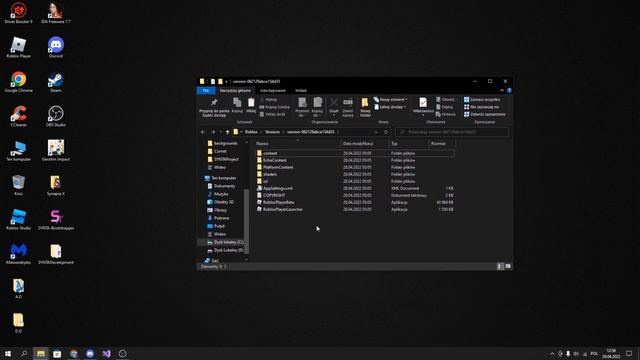This screenshot has height=360, width=640.
Task: Open the Nowy element dropdown
Action: pyautogui.click(x=391, y=100)
